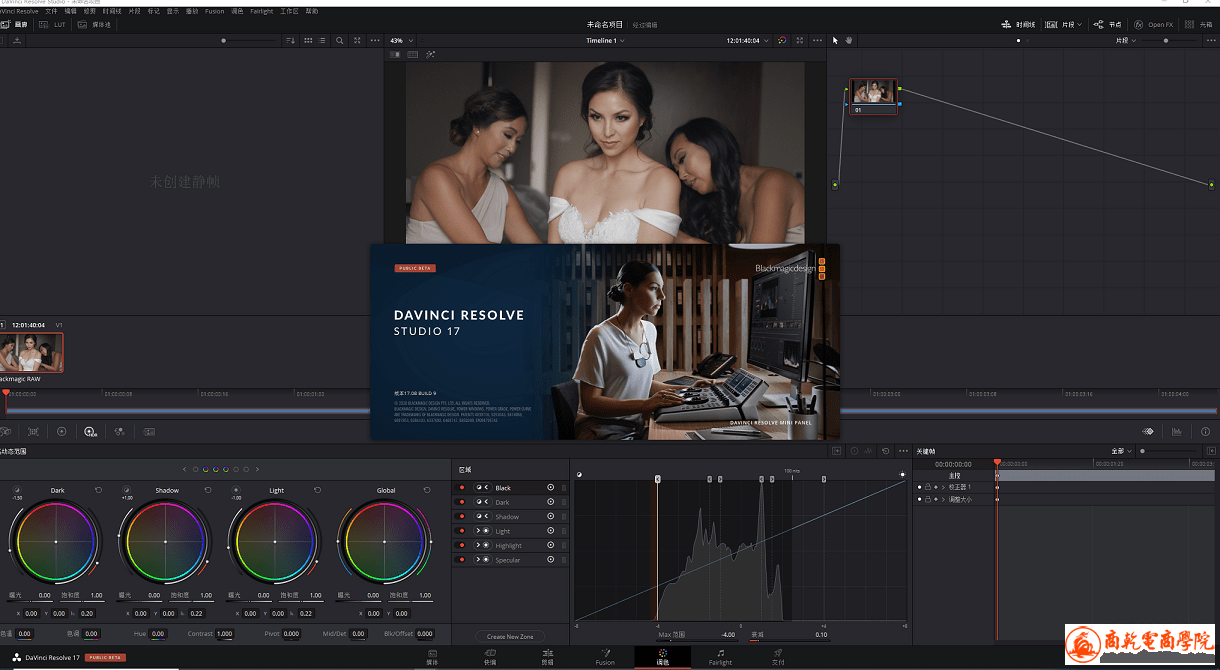
Task: Reset the Global color wheel
Action: coord(427,490)
